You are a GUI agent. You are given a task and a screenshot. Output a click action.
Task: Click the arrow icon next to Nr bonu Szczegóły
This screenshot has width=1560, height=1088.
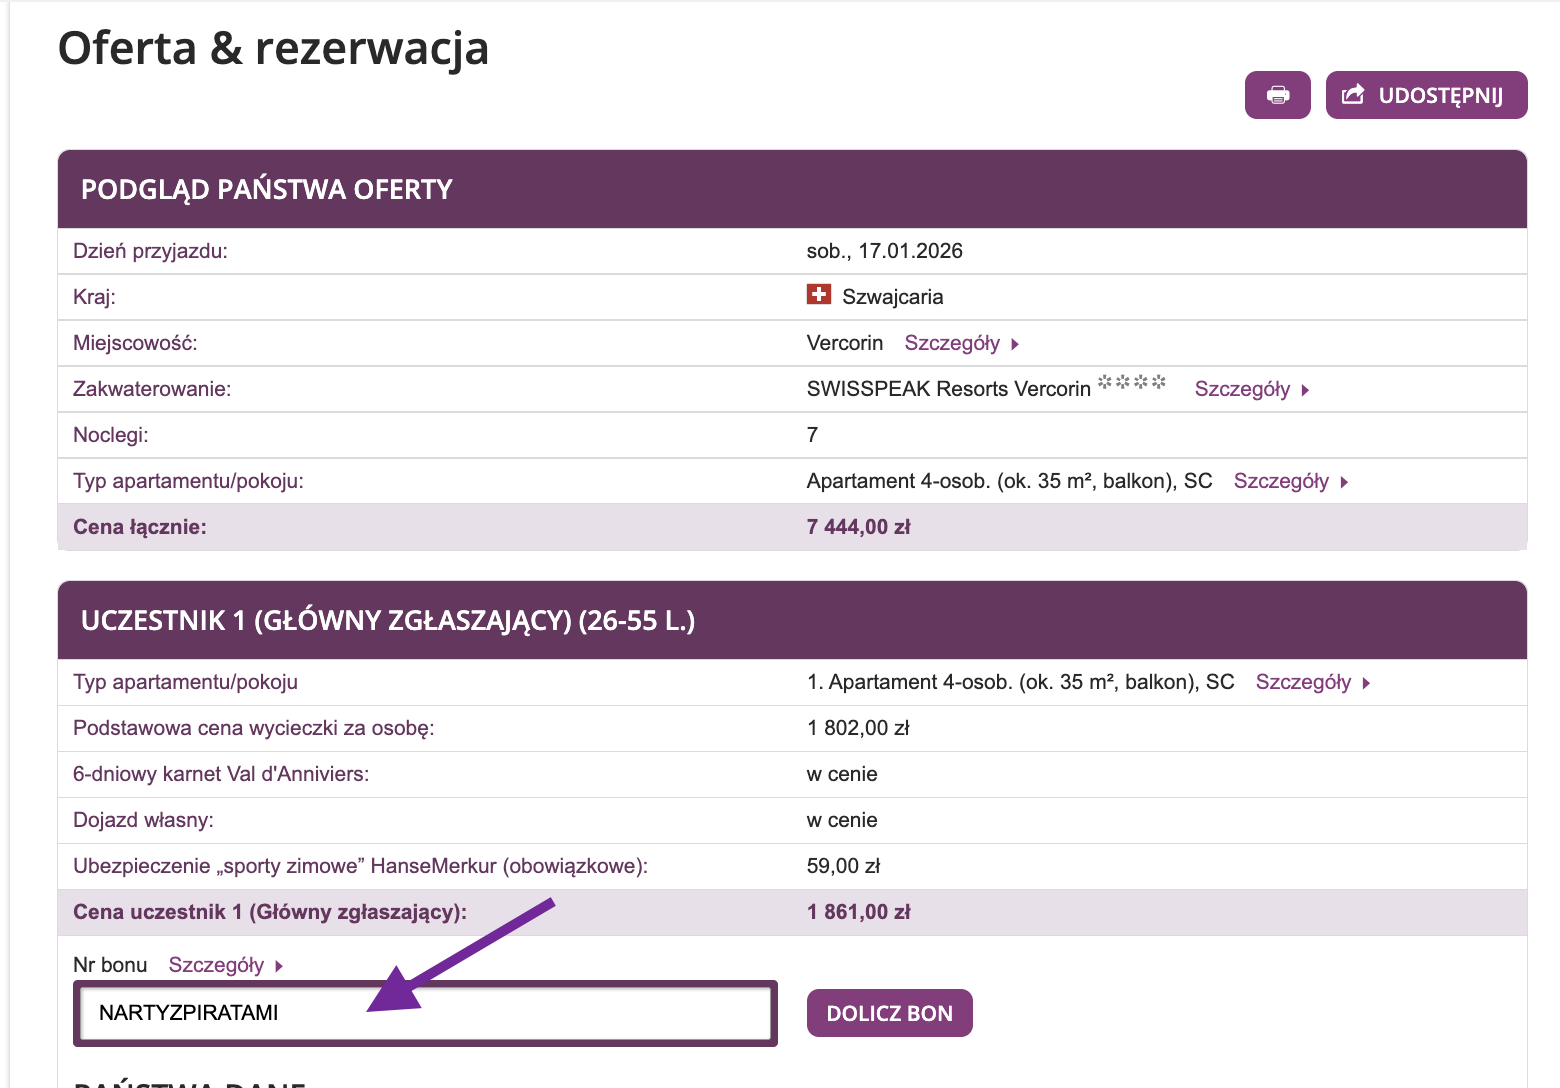(279, 965)
